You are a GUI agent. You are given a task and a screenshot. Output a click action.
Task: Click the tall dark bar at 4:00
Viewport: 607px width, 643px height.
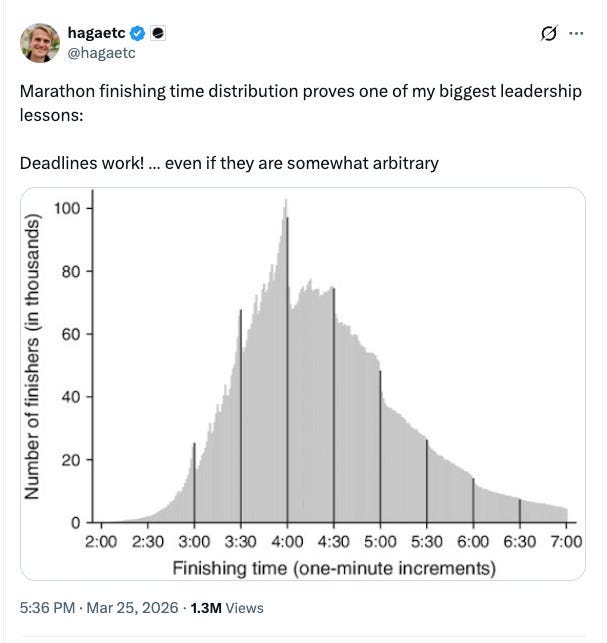pos(287,369)
